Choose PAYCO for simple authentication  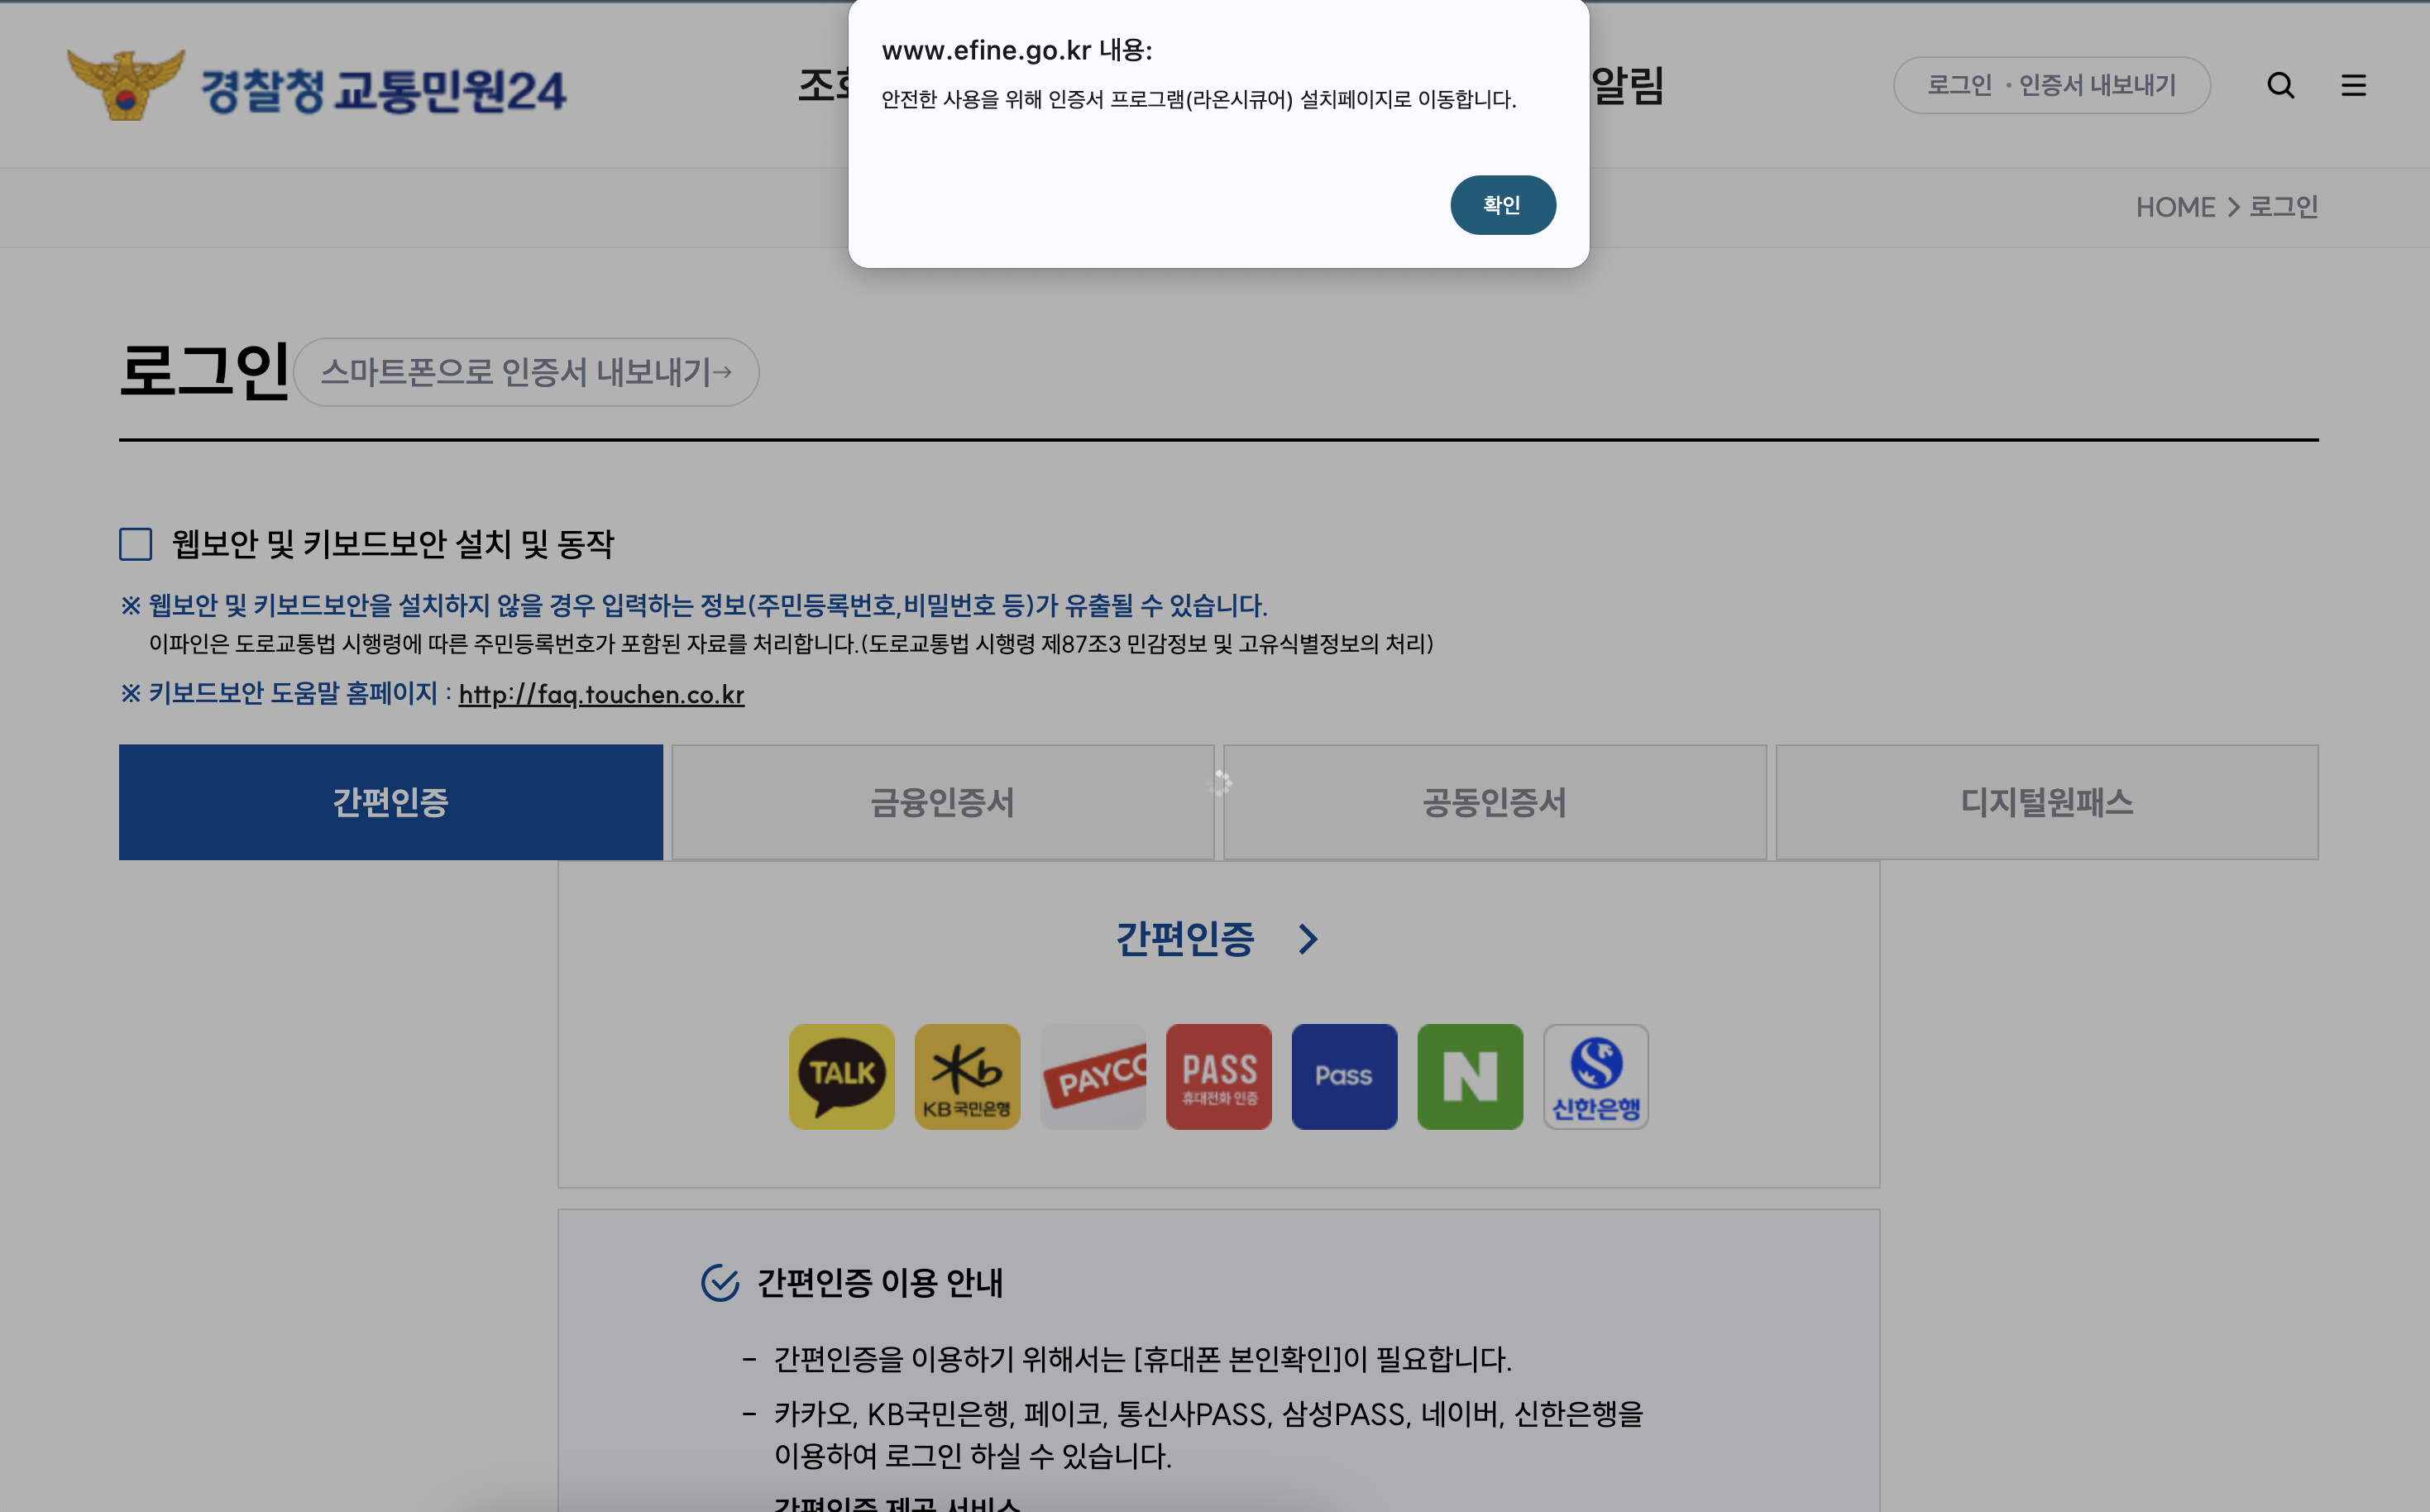point(1093,1076)
